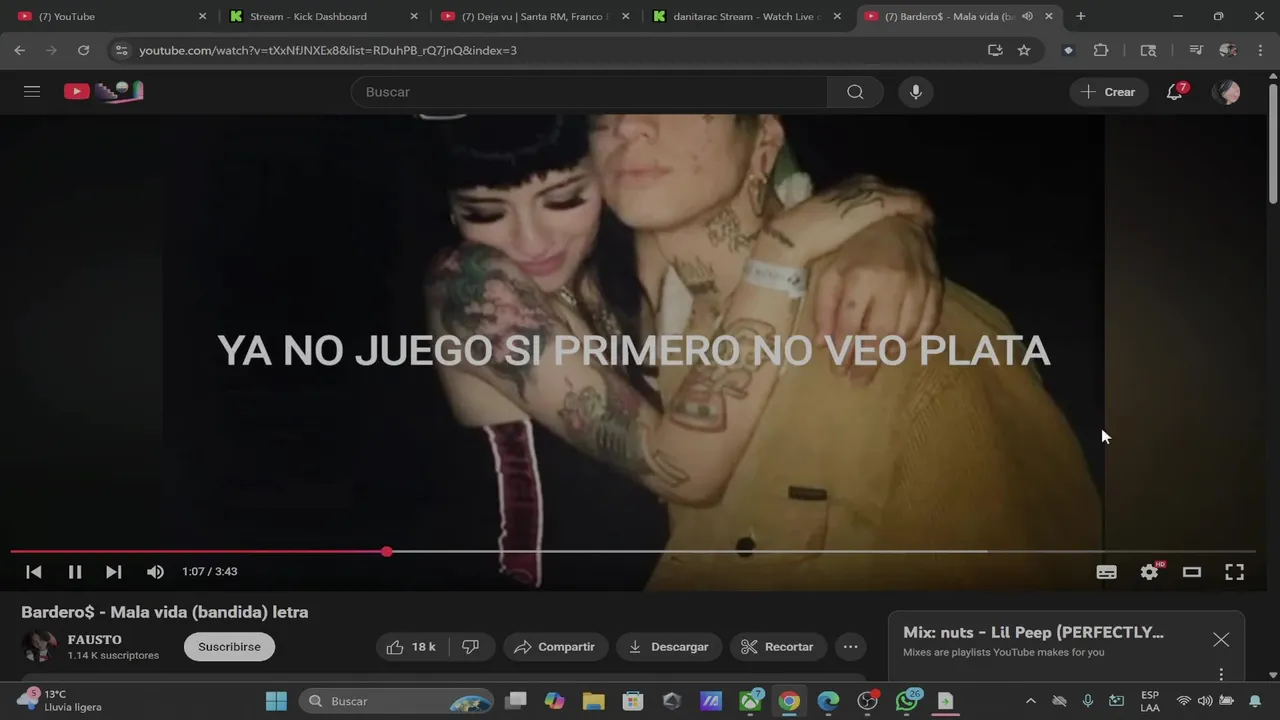
Task: Switch to the danitarac Stream tab
Action: (746, 16)
